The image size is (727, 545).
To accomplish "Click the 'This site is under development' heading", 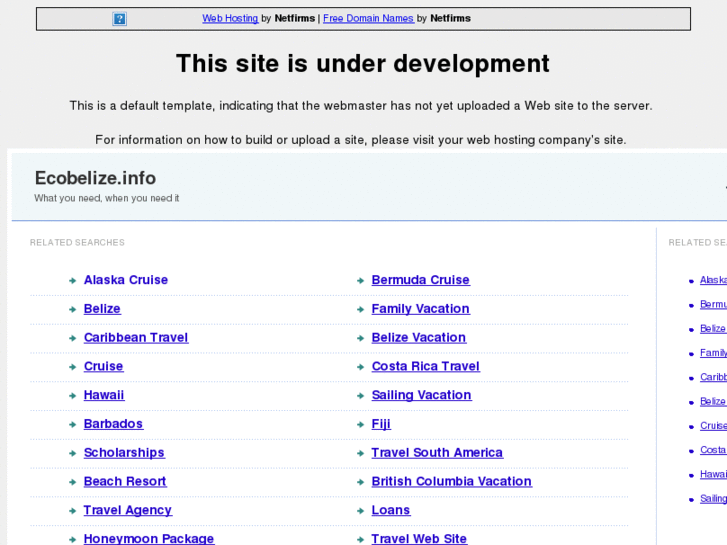I will pyautogui.click(x=363, y=63).
